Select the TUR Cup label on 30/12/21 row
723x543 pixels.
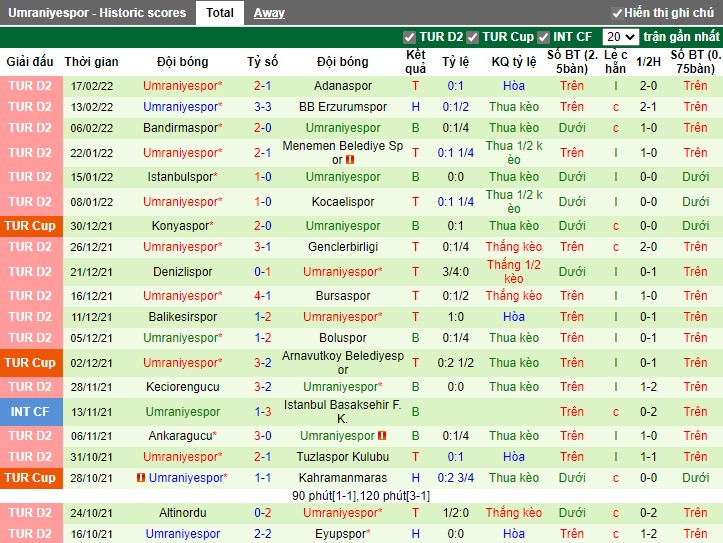(30, 226)
